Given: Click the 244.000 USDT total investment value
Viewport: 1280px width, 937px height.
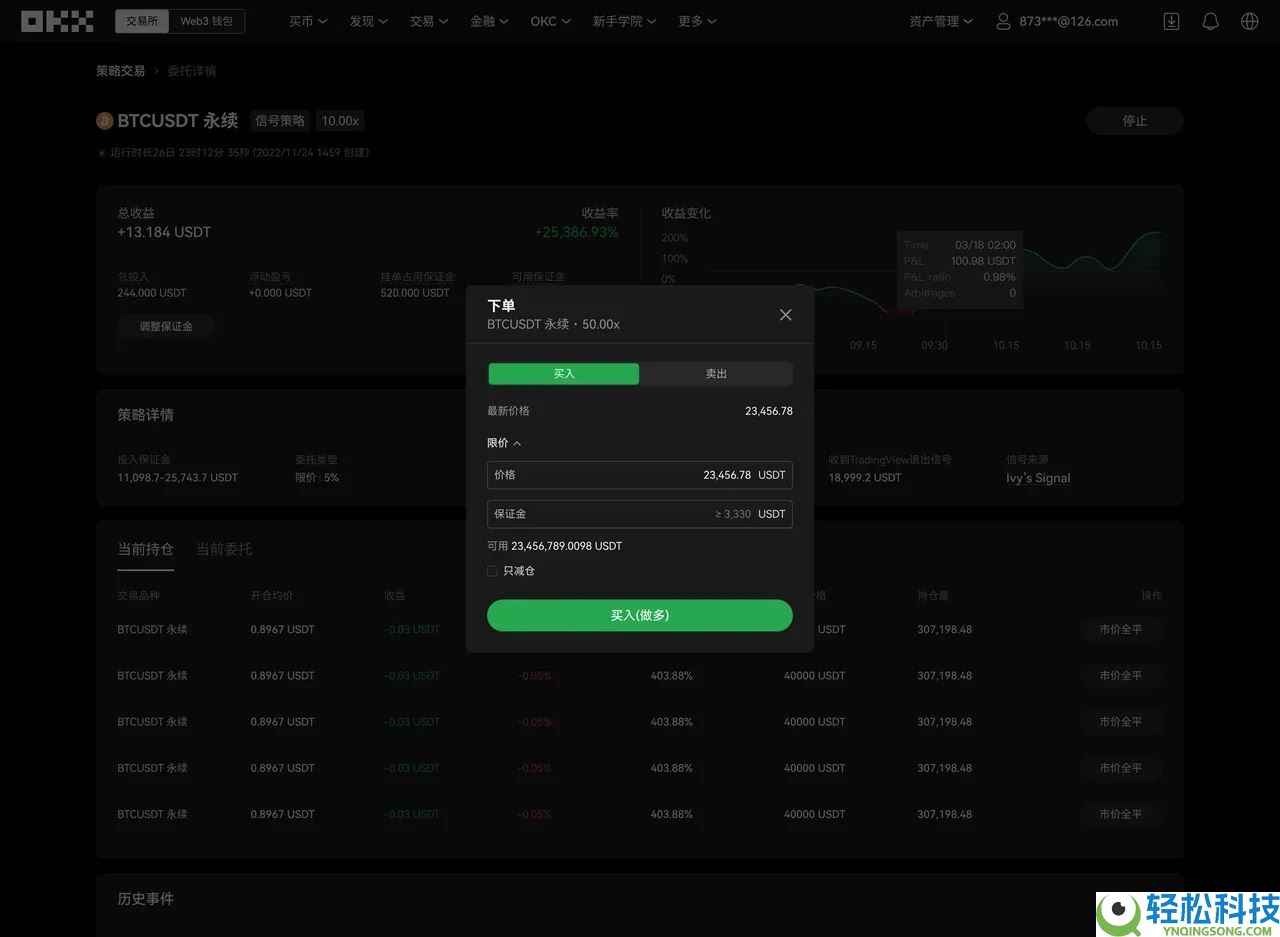Looking at the screenshot, I should pos(152,293).
